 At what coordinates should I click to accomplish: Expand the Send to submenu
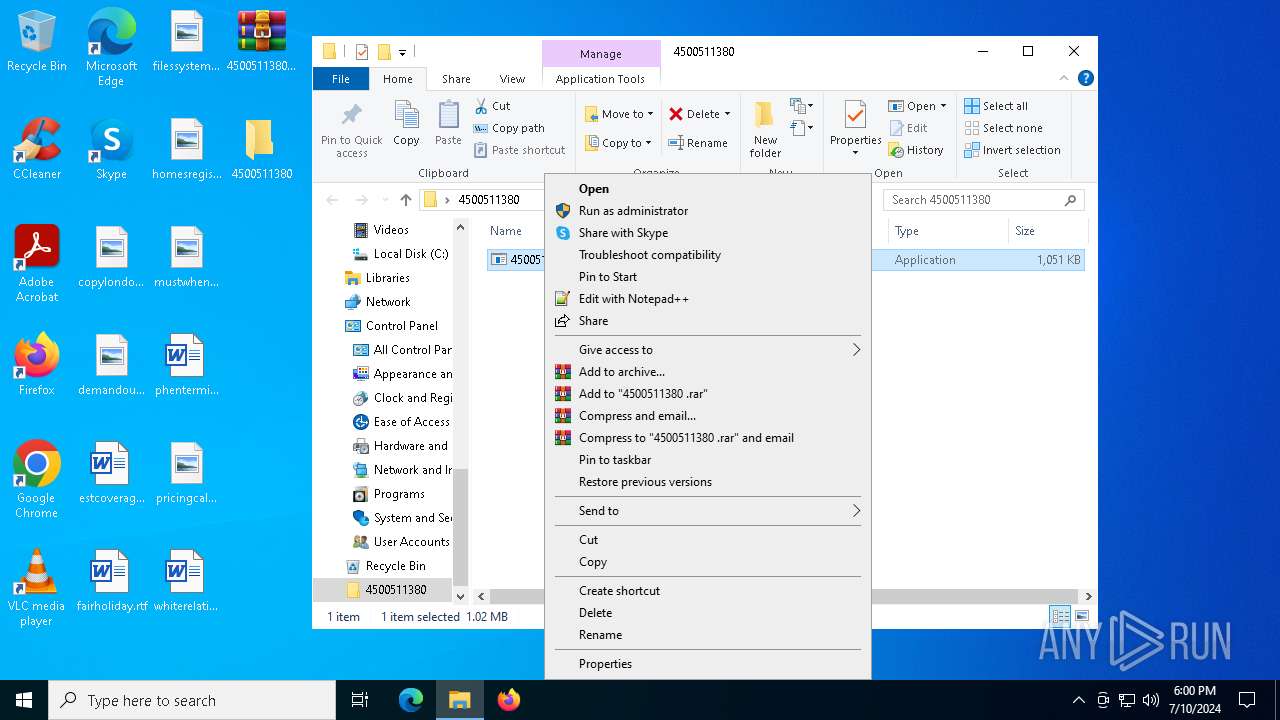tap(707, 511)
